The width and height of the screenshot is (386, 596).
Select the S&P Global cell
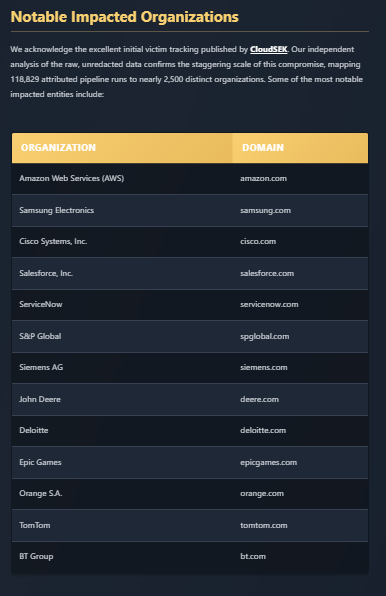pyautogui.click(x=122, y=336)
